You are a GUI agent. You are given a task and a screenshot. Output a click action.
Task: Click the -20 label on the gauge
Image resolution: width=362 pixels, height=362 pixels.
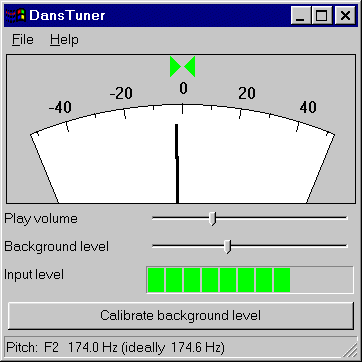coord(121,94)
